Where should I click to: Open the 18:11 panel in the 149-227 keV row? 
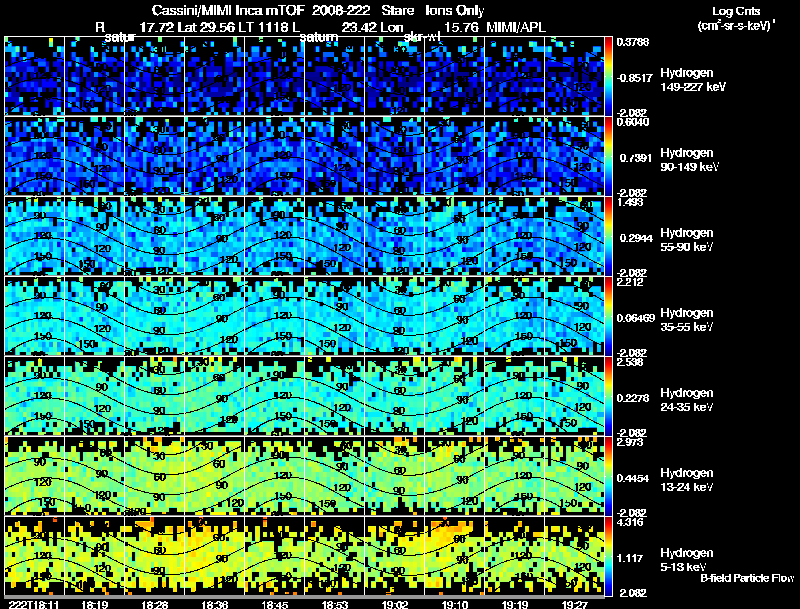[34, 76]
